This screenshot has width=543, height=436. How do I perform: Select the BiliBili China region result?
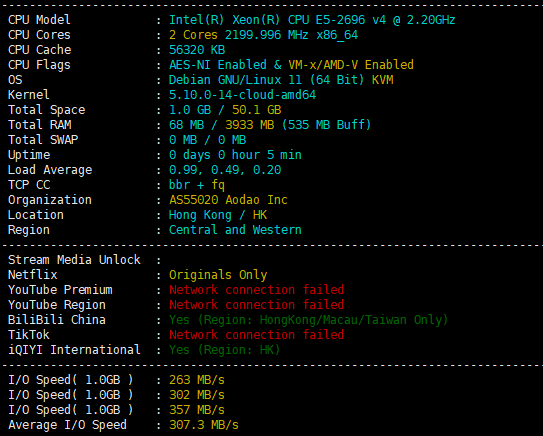pos(309,320)
